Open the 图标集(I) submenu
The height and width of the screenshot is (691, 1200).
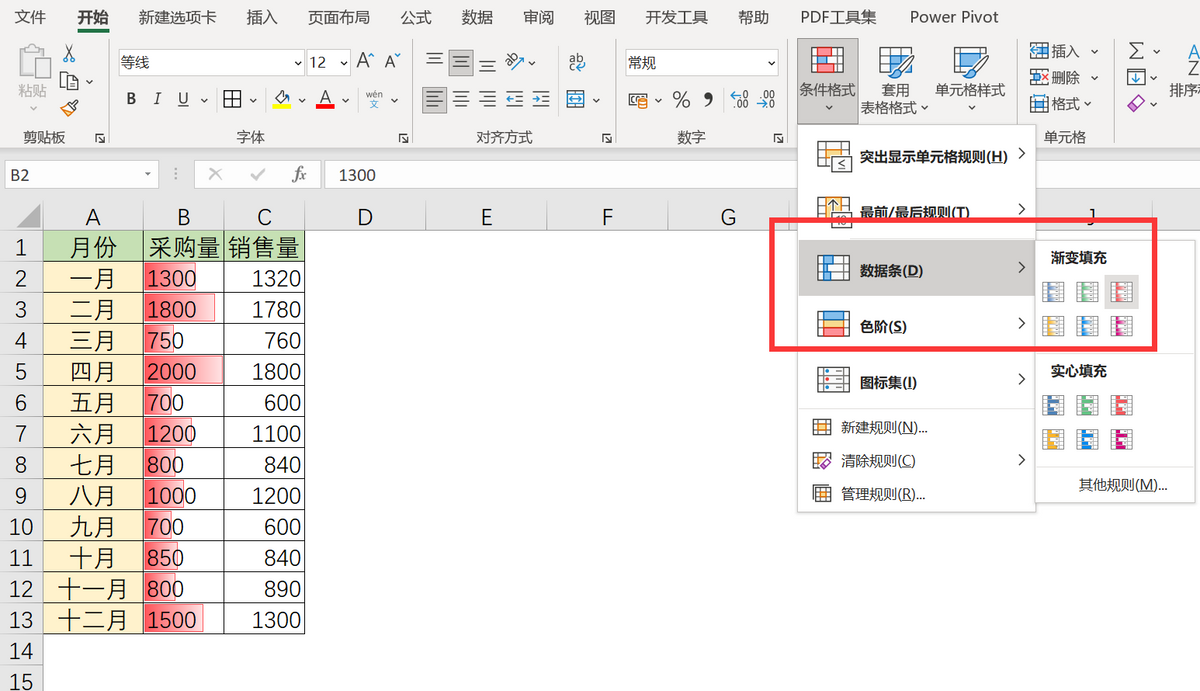click(916, 381)
